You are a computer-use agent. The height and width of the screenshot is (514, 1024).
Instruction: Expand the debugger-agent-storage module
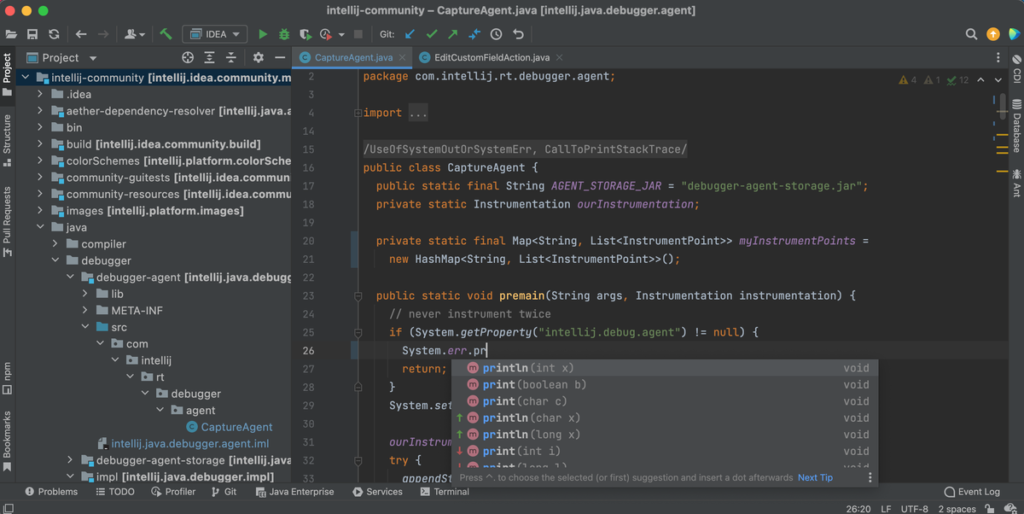71,460
